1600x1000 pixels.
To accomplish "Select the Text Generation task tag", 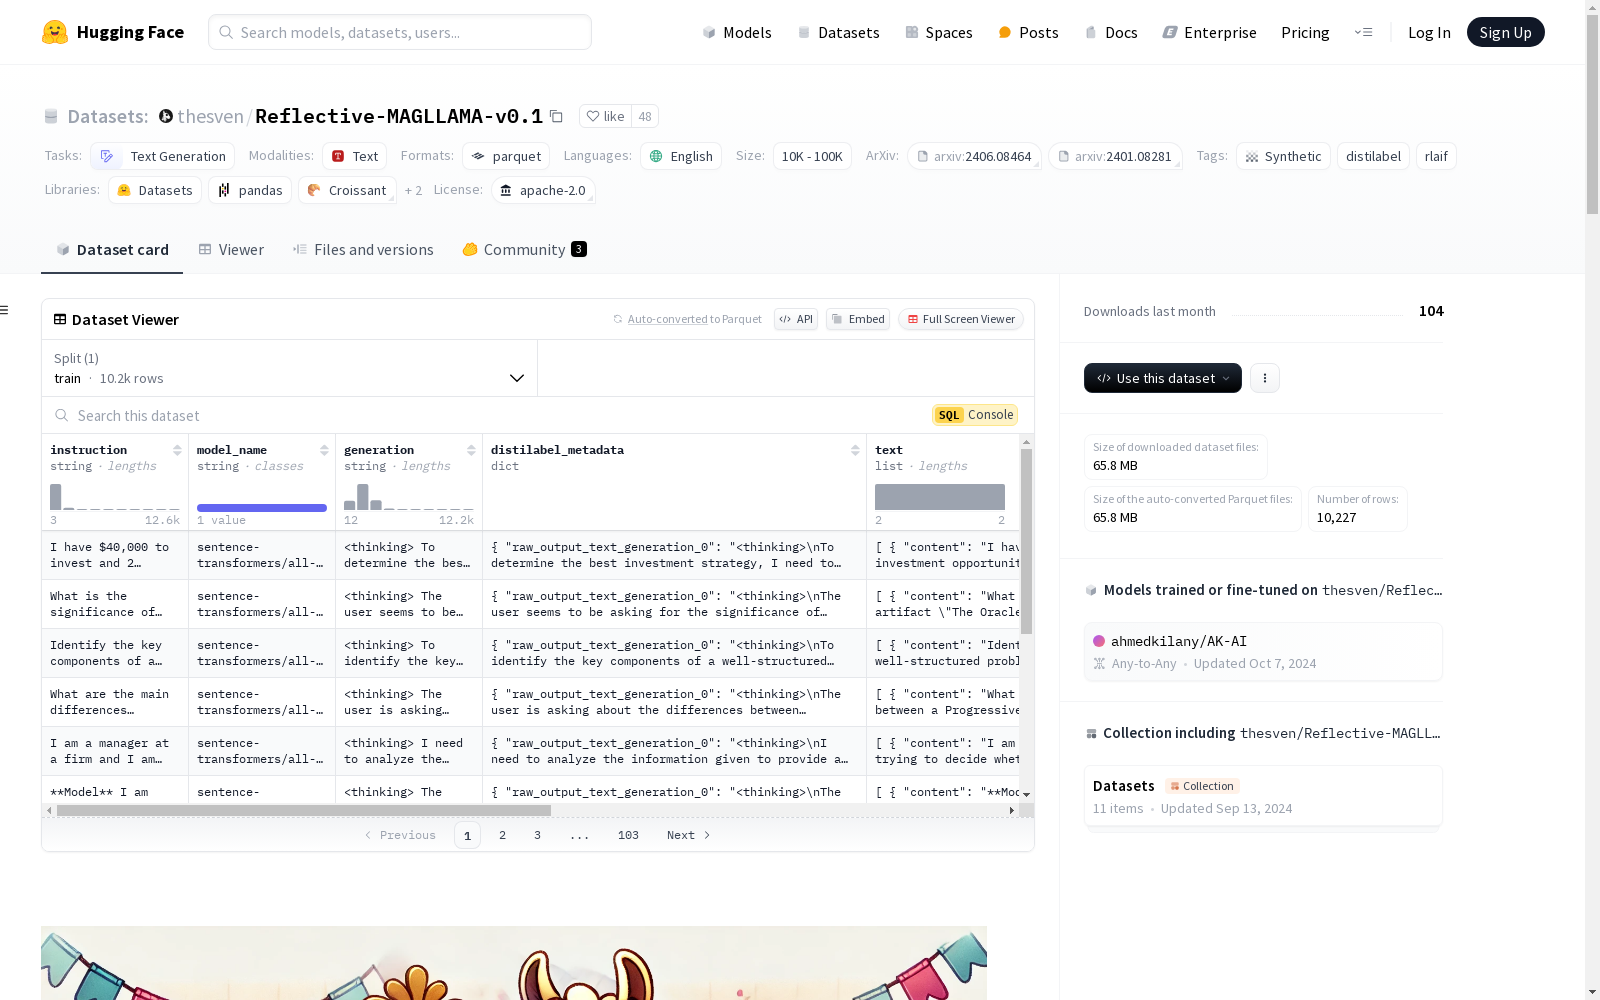I will pos(163,156).
